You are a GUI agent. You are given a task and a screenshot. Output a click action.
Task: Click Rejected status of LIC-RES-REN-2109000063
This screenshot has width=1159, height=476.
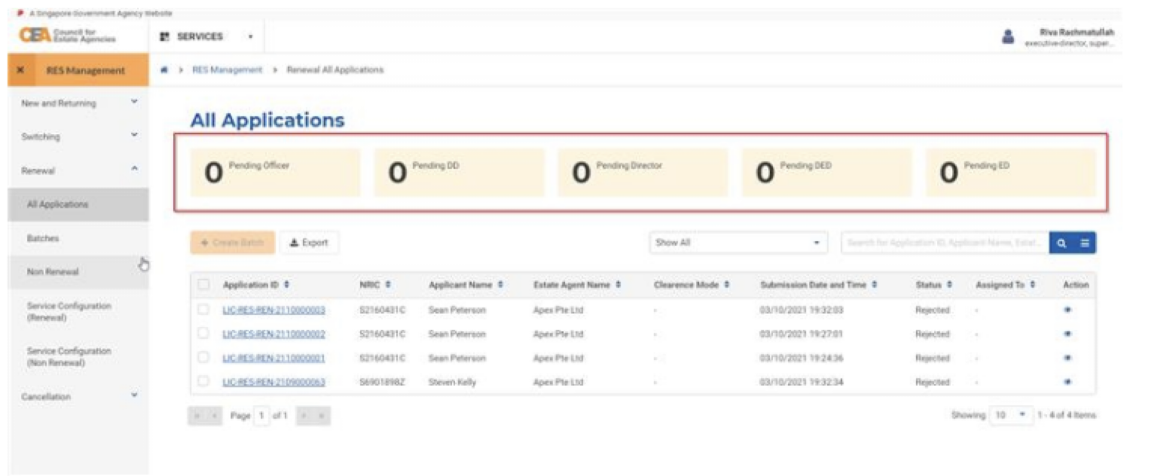932,382
